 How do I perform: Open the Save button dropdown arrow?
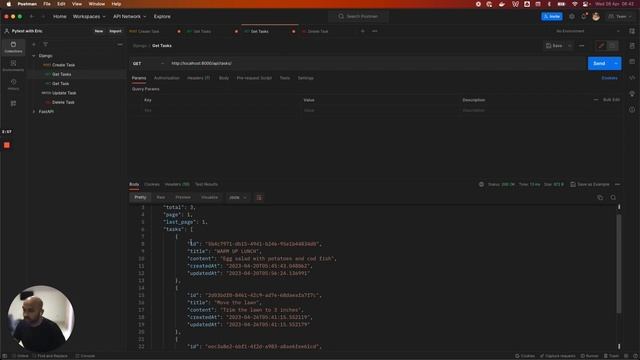point(570,46)
